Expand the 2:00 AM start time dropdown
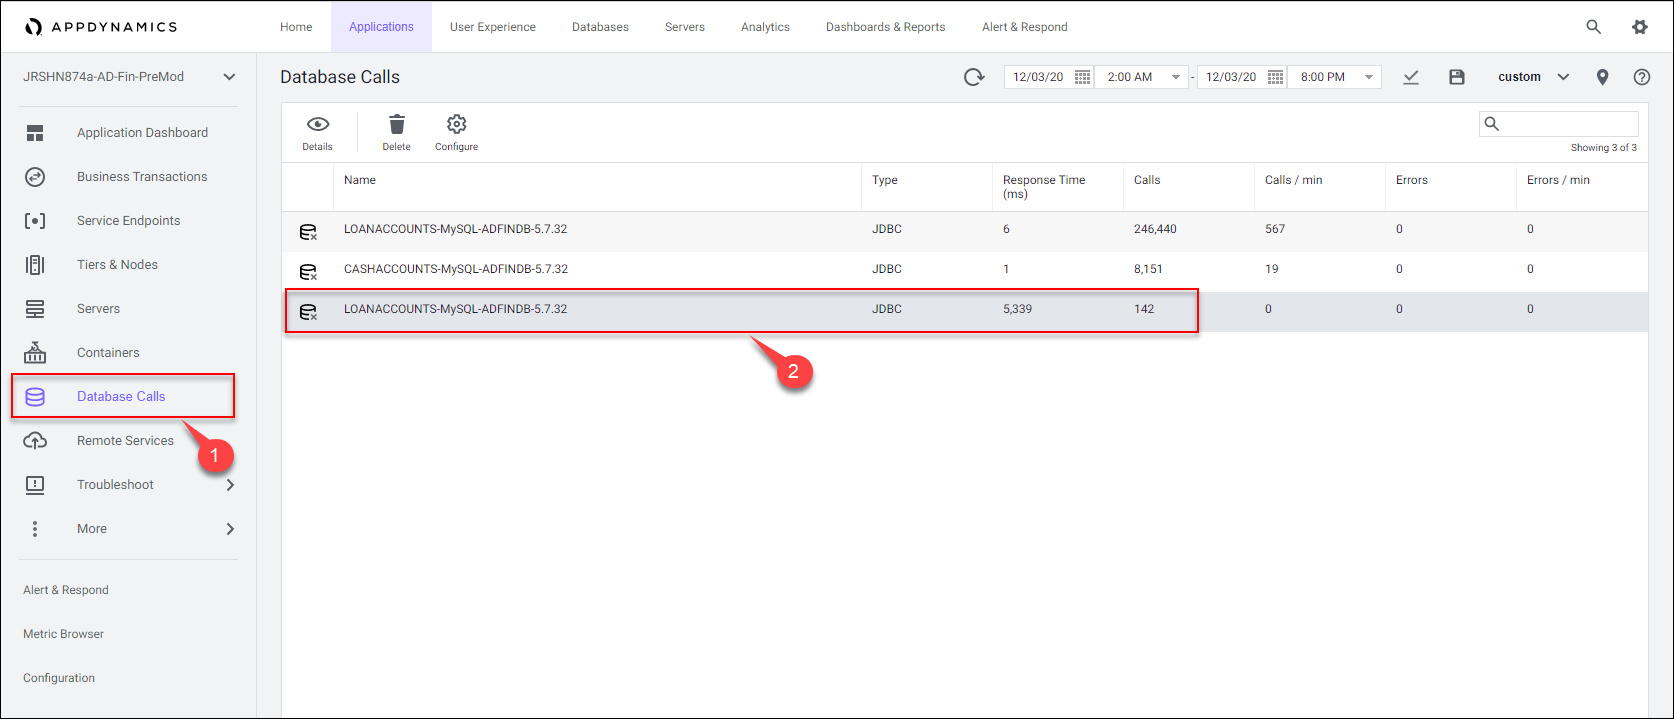Image resolution: width=1674 pixels, height=719 pixels. tap(1176, 77)
